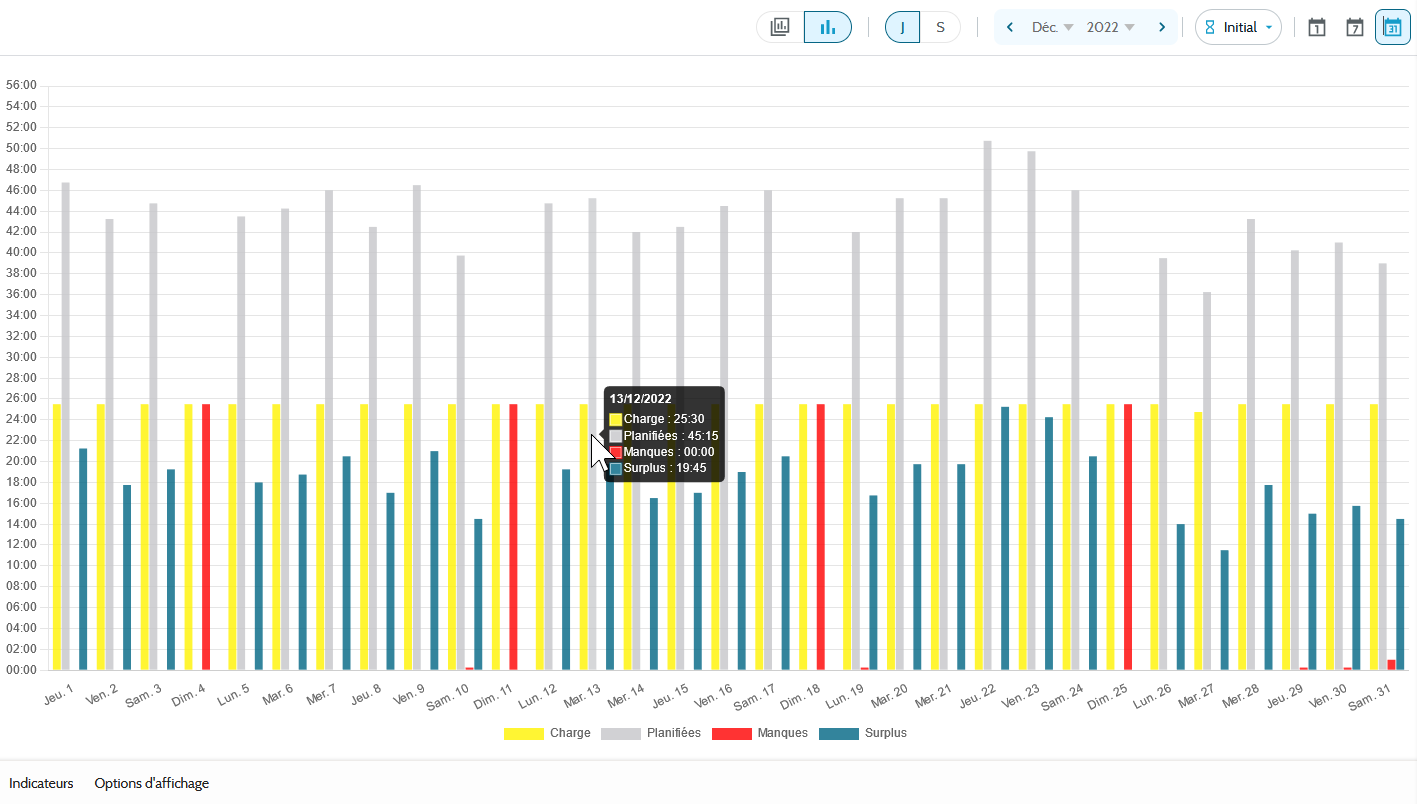Click the Dim. 11 axis label
1417x804 pixels.
click(x=494, y=695)
